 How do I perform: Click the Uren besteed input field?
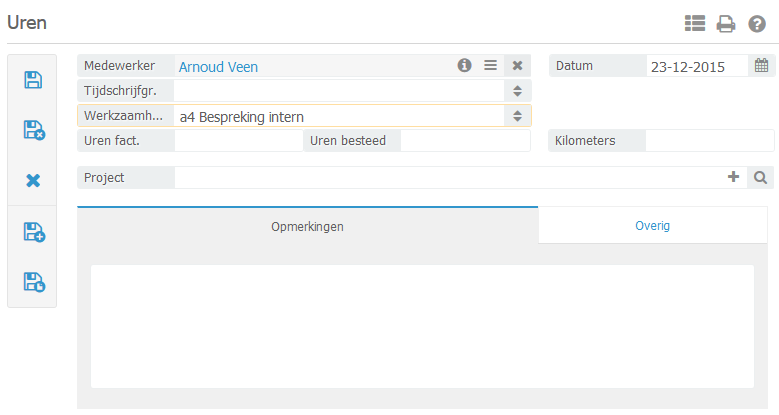465,141
